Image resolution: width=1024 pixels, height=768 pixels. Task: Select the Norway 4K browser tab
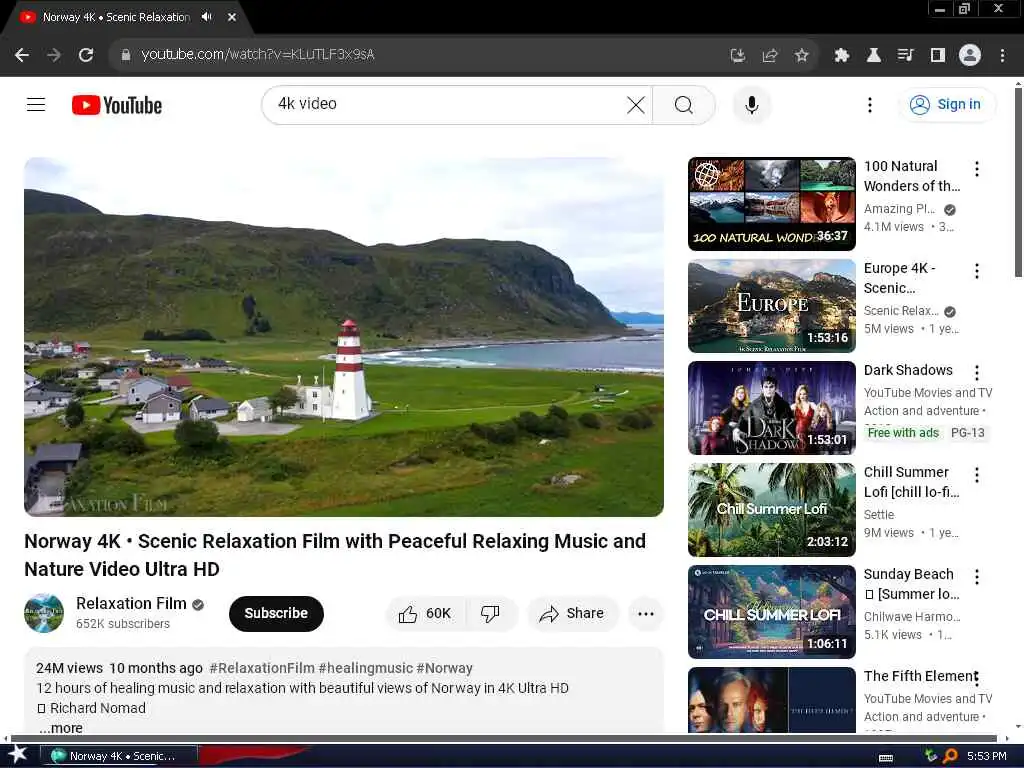116,18
